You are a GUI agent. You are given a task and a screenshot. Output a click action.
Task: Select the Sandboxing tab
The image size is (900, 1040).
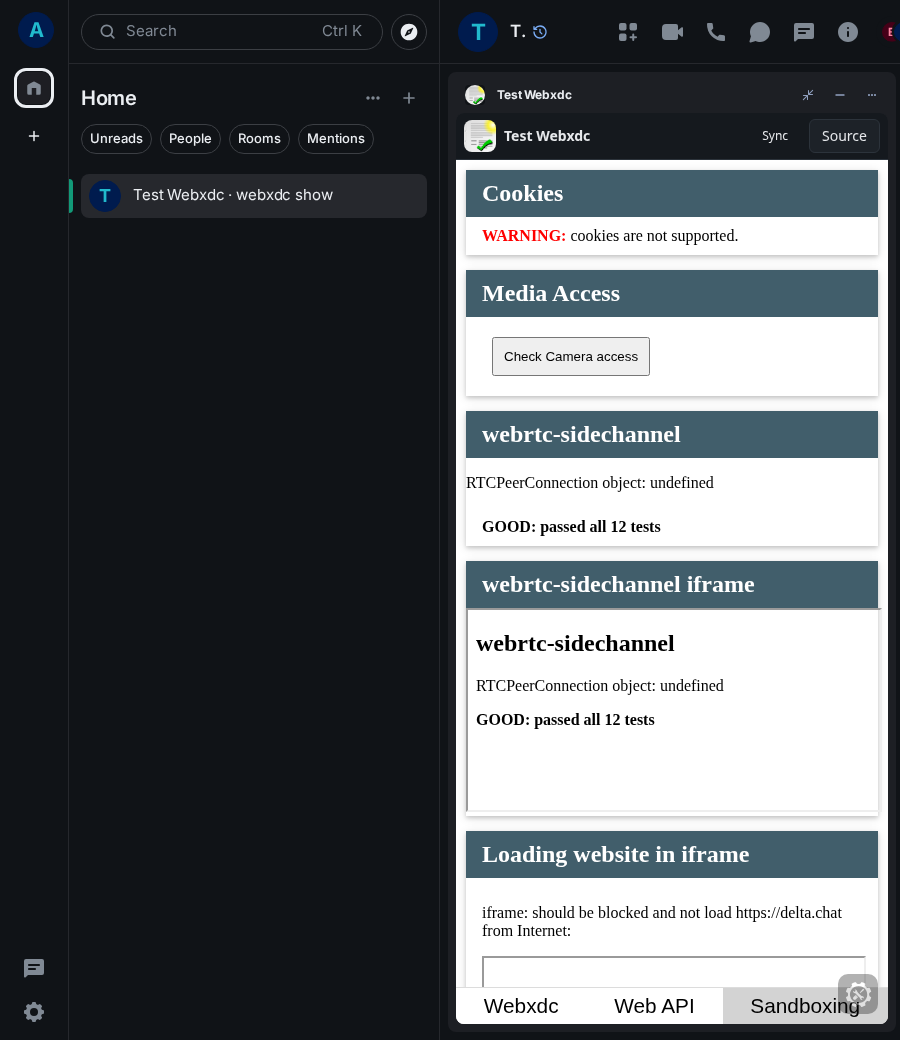(x=804, y=1006)
